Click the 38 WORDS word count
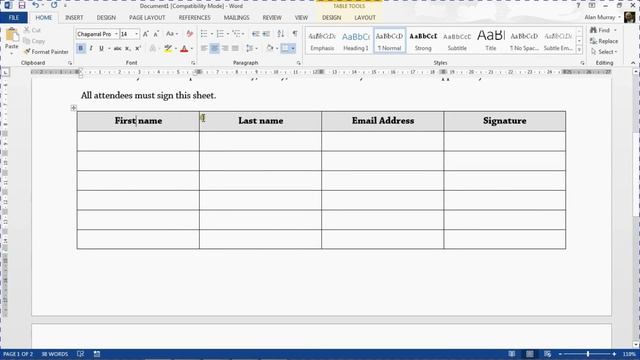 [x=55, y=354]
